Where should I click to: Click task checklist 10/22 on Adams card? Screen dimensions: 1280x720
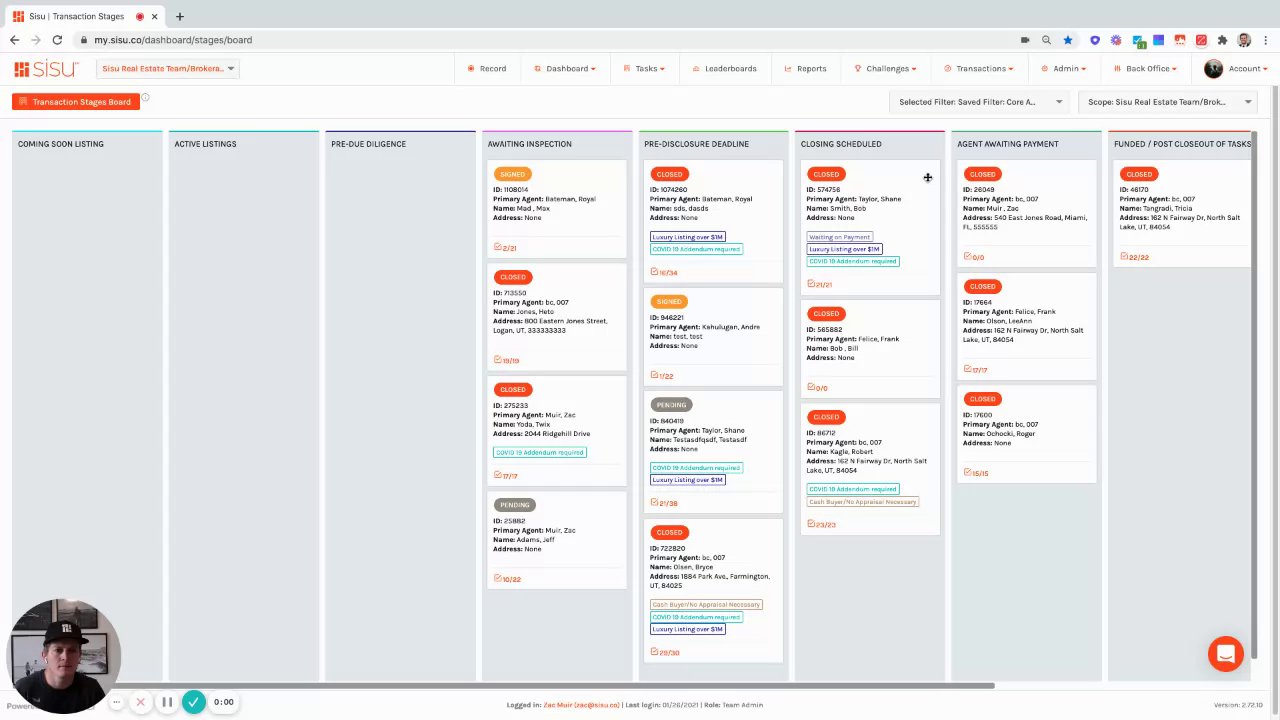pyautogui.click(x=507, y=579)
